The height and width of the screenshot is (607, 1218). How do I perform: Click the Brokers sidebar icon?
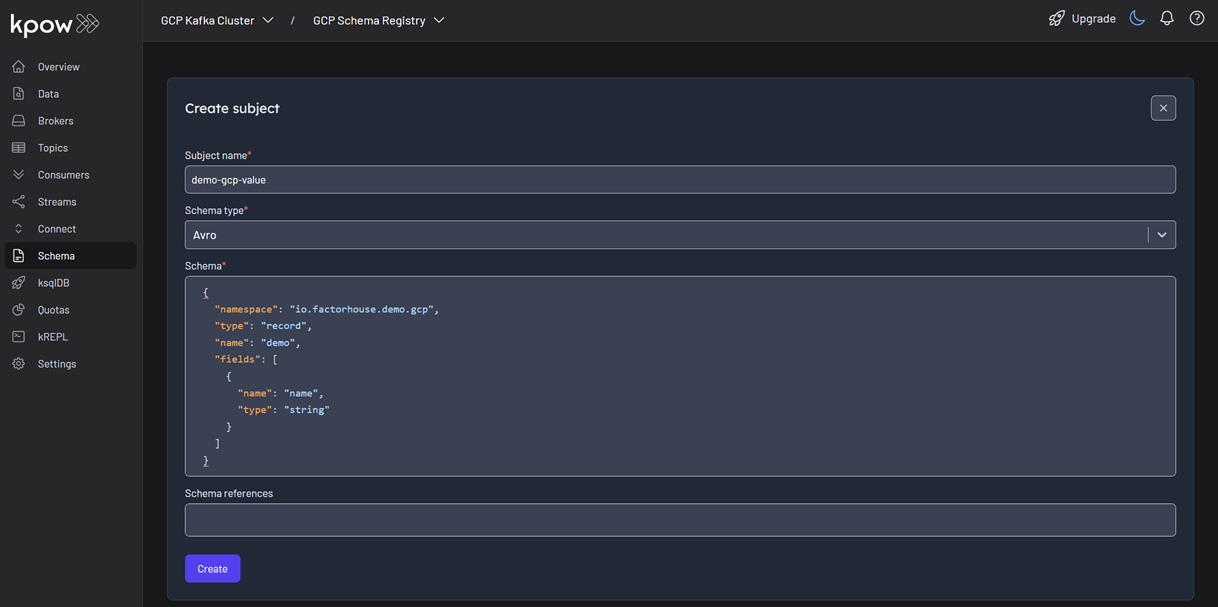click(19, 121)
